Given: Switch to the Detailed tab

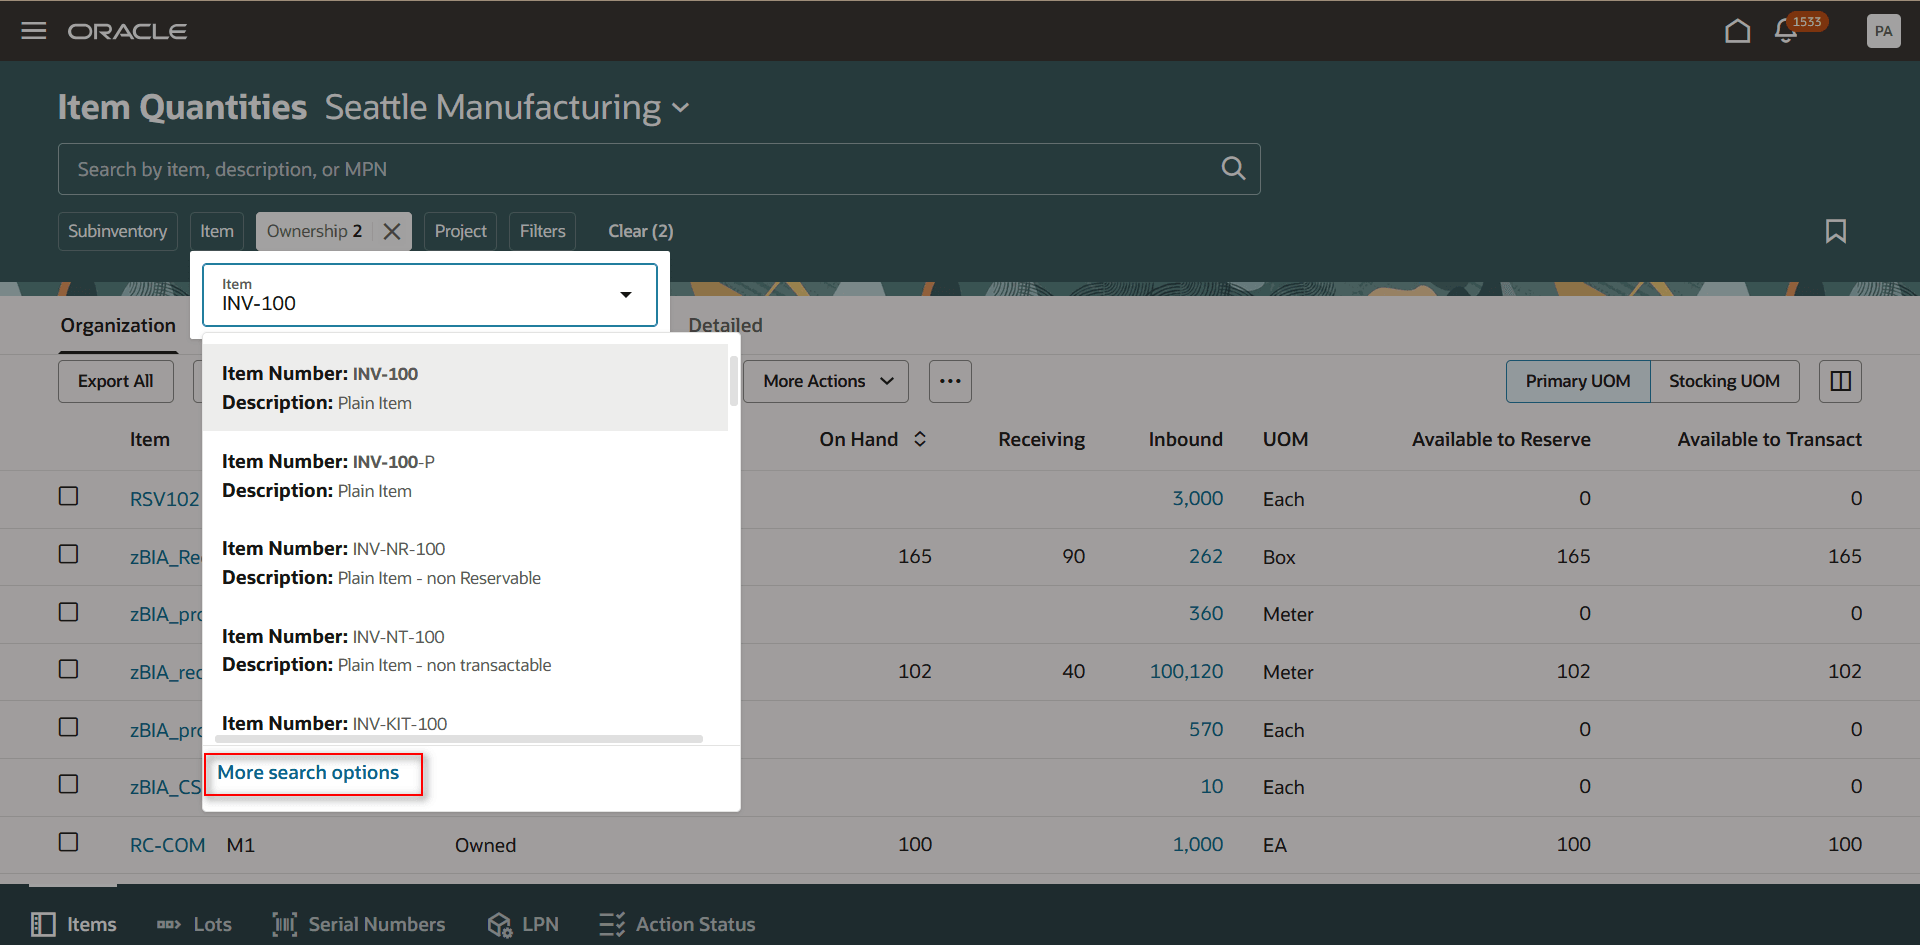Looking at the screenshot, I should [x=725, y=326].
